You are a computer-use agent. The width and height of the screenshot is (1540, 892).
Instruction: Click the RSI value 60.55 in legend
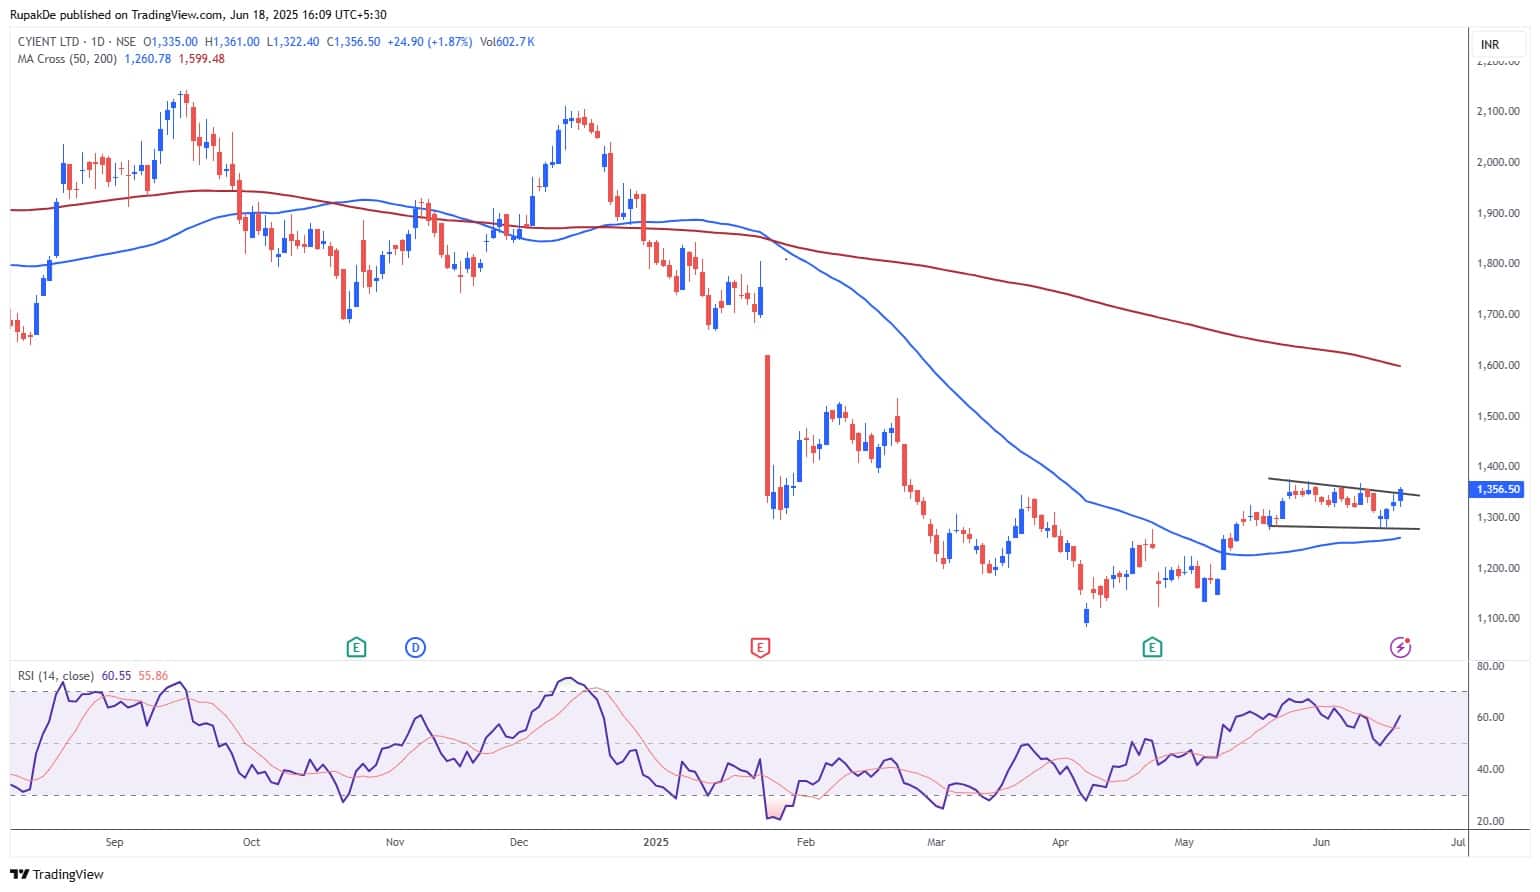click(116, 676)
